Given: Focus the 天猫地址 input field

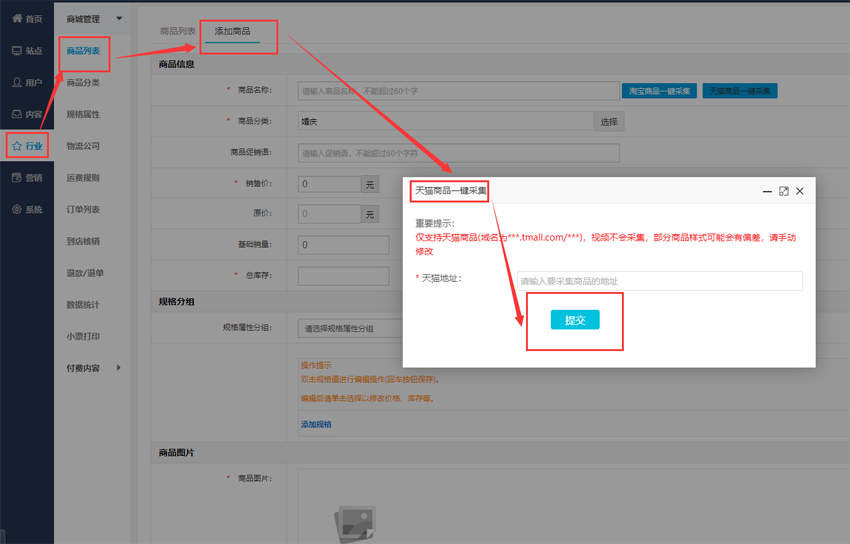Looking at the screenshot, I should [659, 281].
